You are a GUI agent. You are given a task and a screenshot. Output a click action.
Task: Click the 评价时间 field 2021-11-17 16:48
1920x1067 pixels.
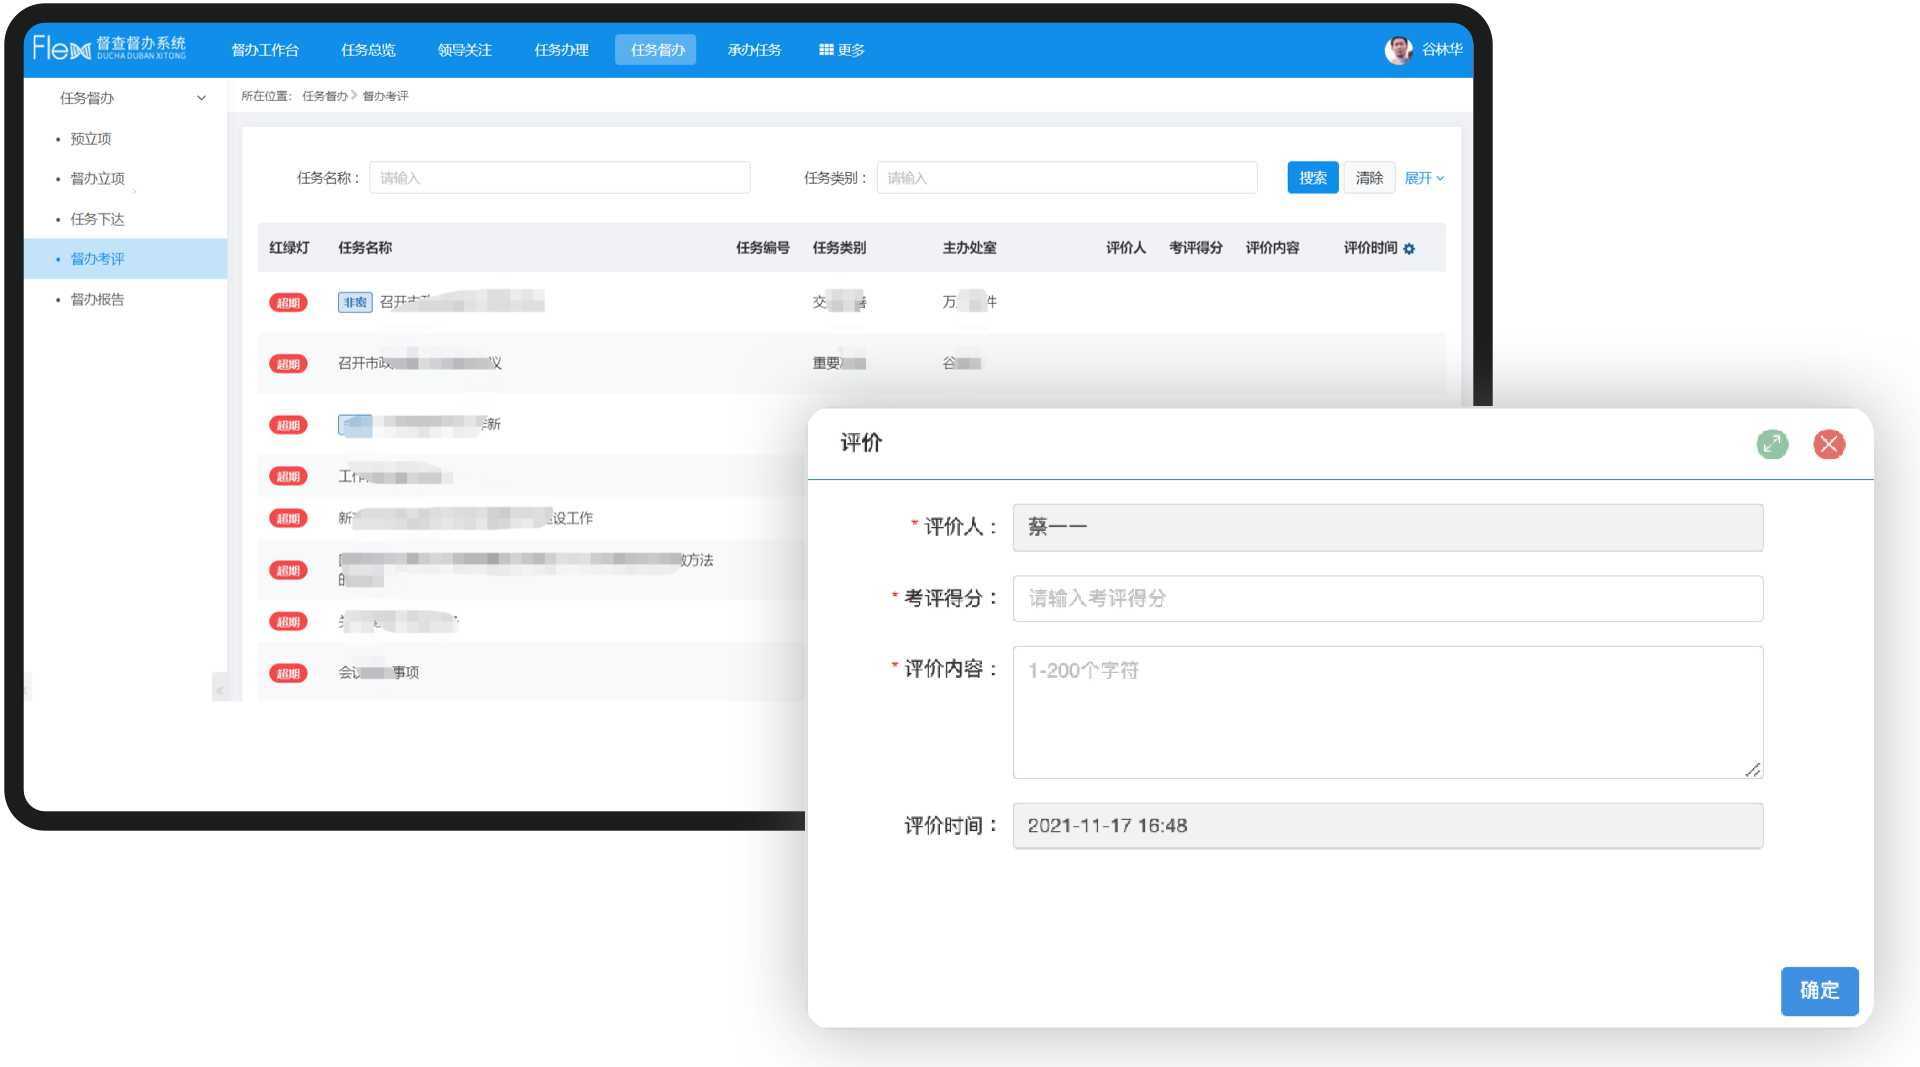pos(1387,826)
